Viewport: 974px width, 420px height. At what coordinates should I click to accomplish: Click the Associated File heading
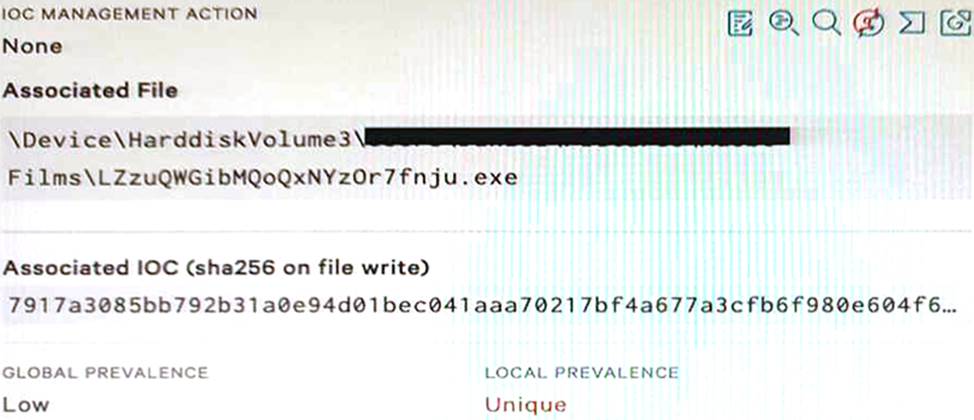click(90, 91)
